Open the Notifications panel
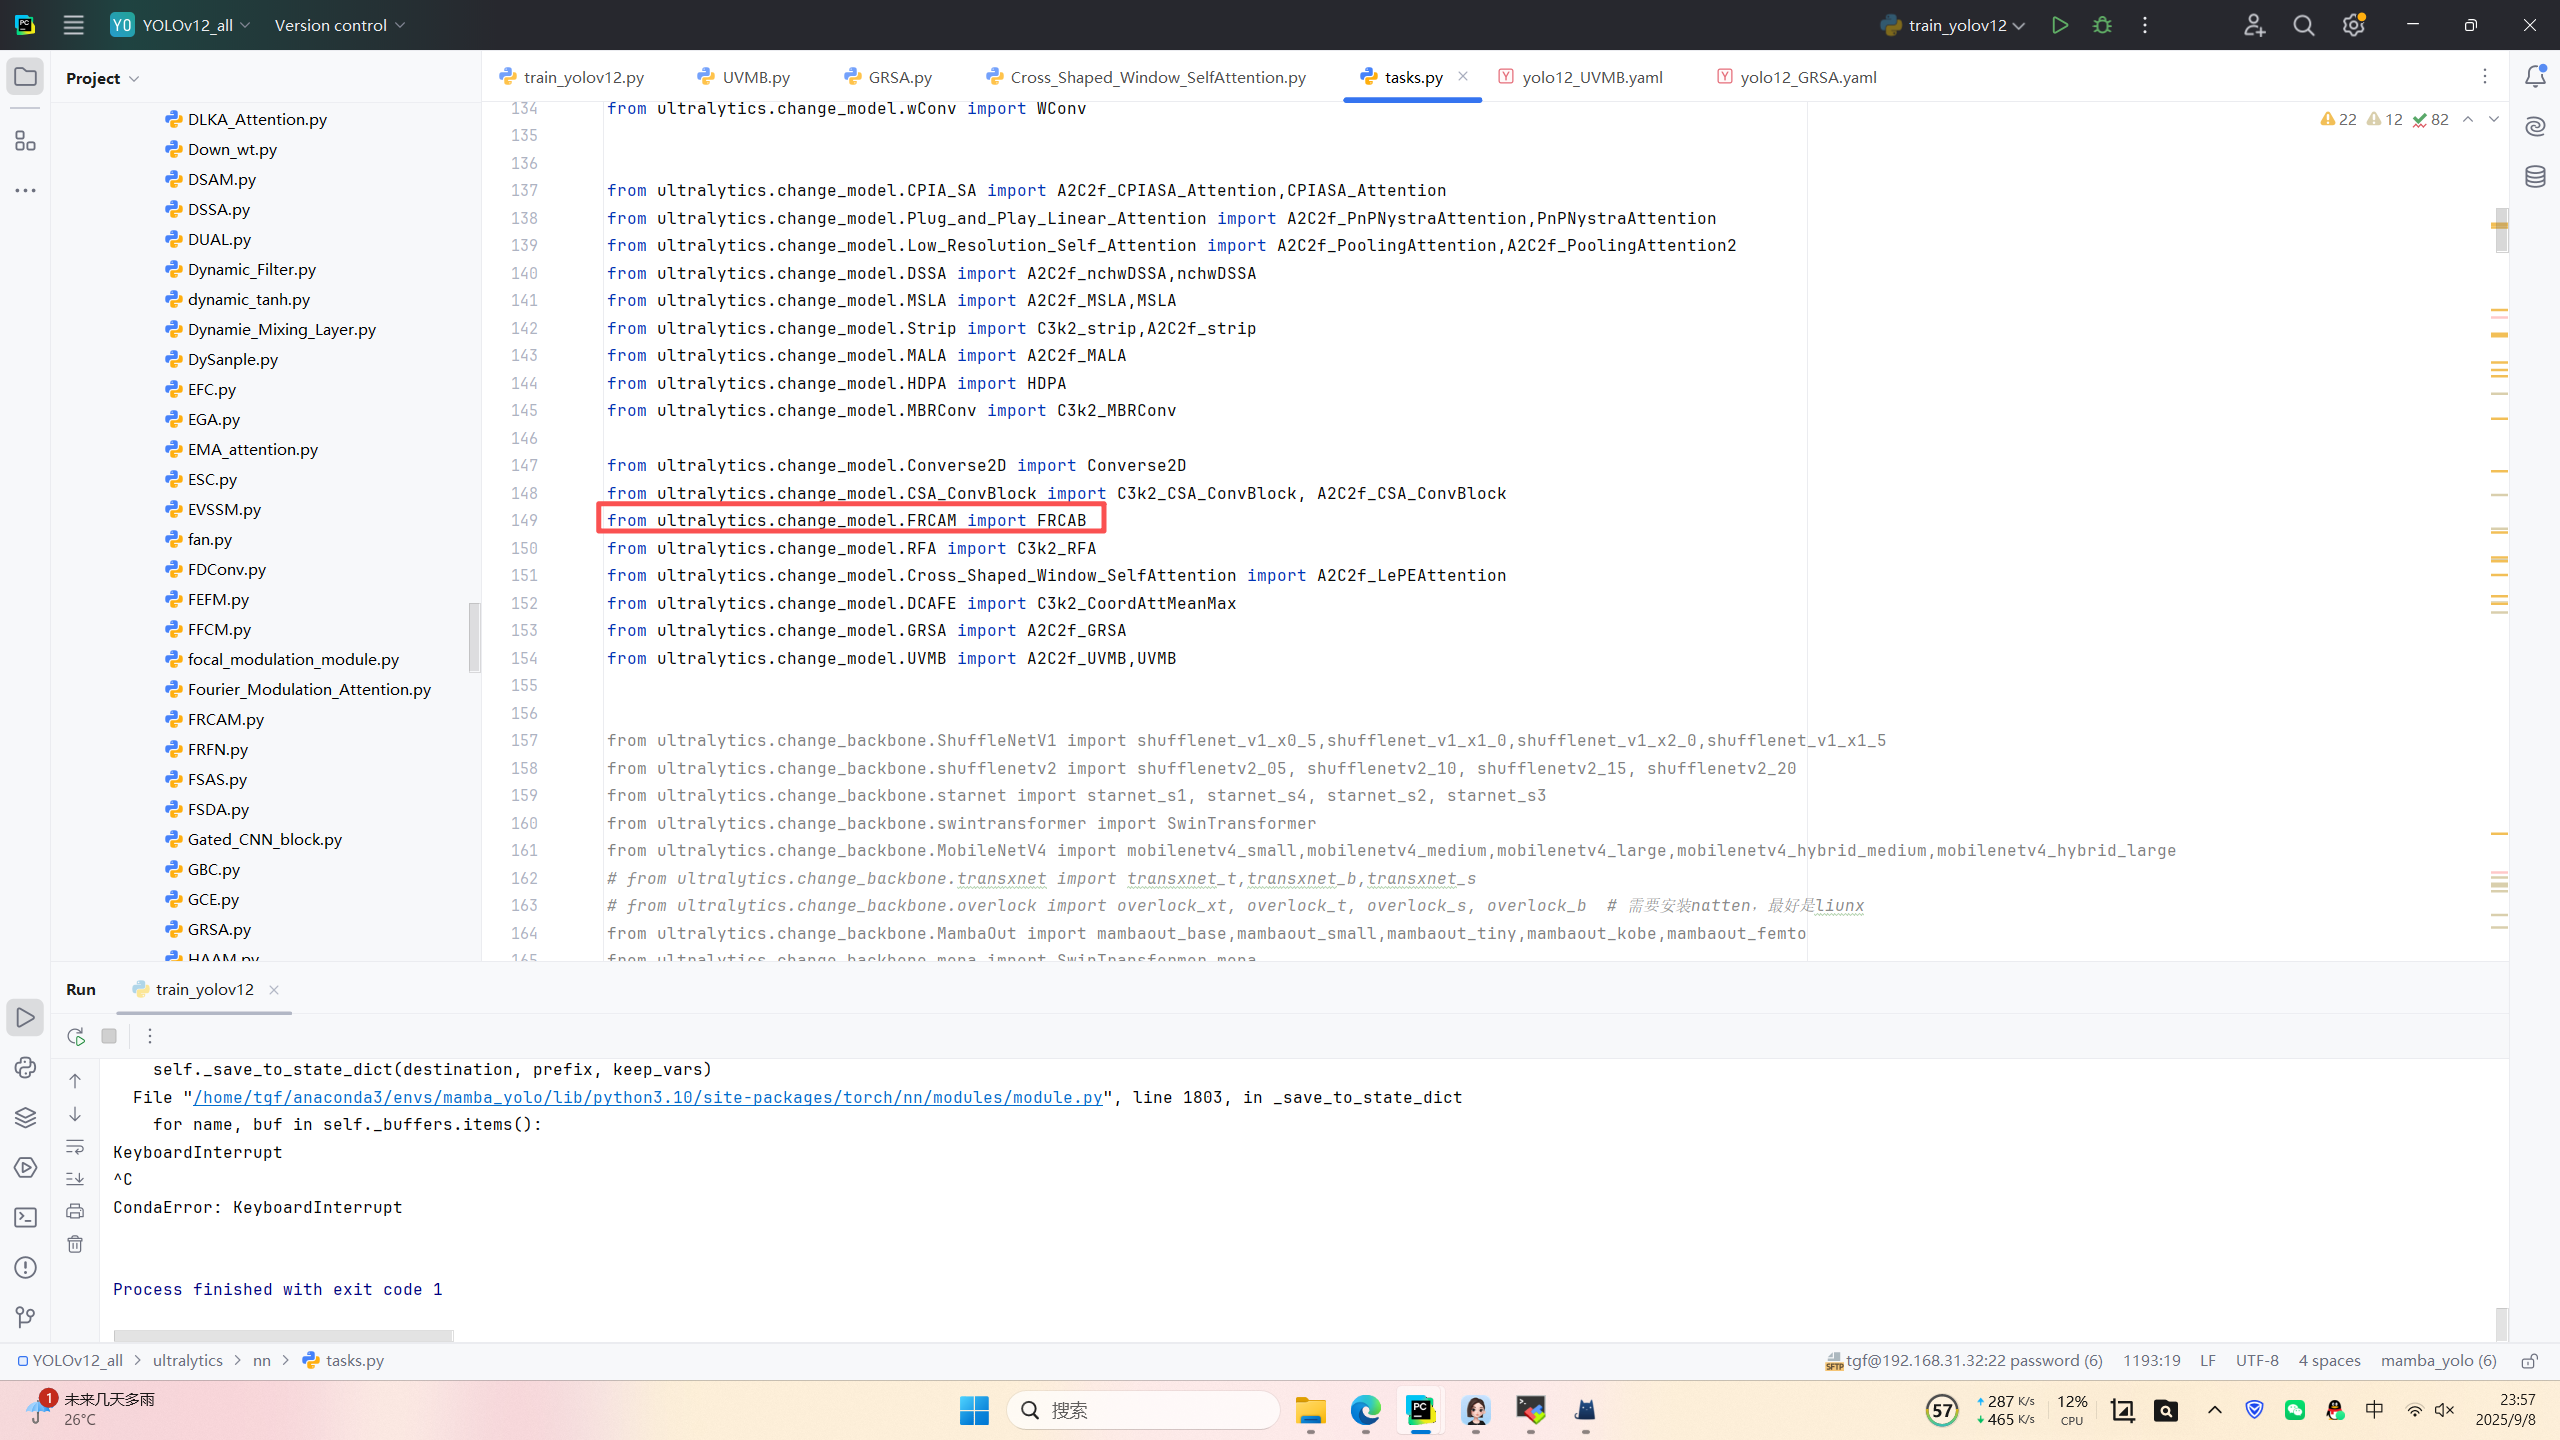 (x=2535, y=77)
